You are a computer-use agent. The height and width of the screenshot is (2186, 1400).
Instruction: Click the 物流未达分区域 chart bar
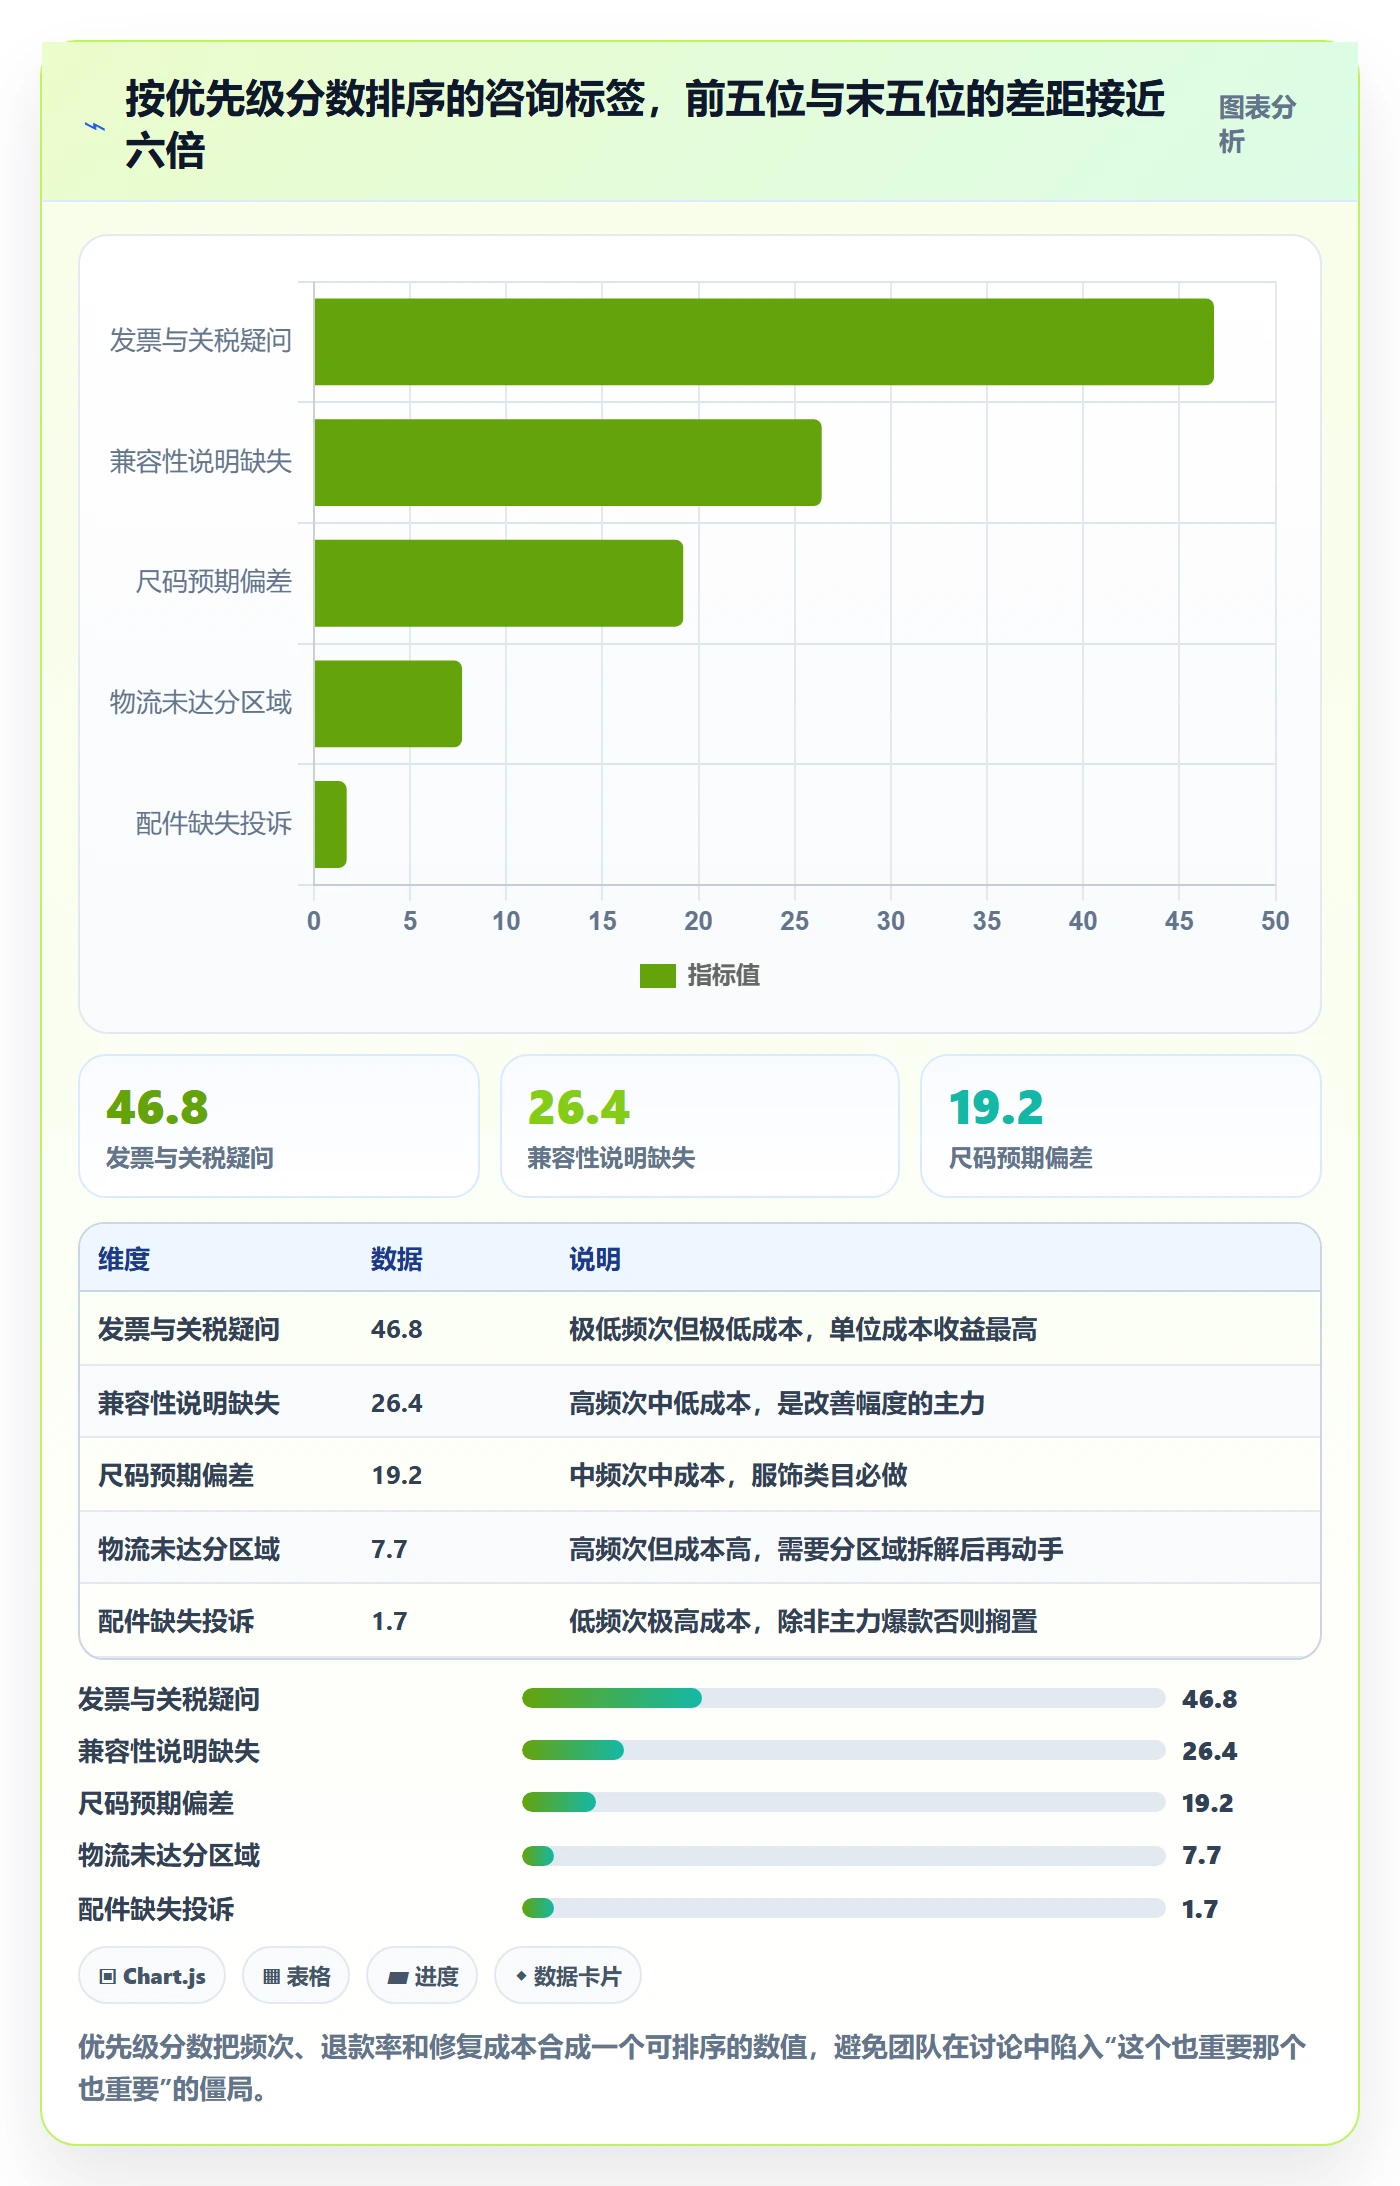388,704
